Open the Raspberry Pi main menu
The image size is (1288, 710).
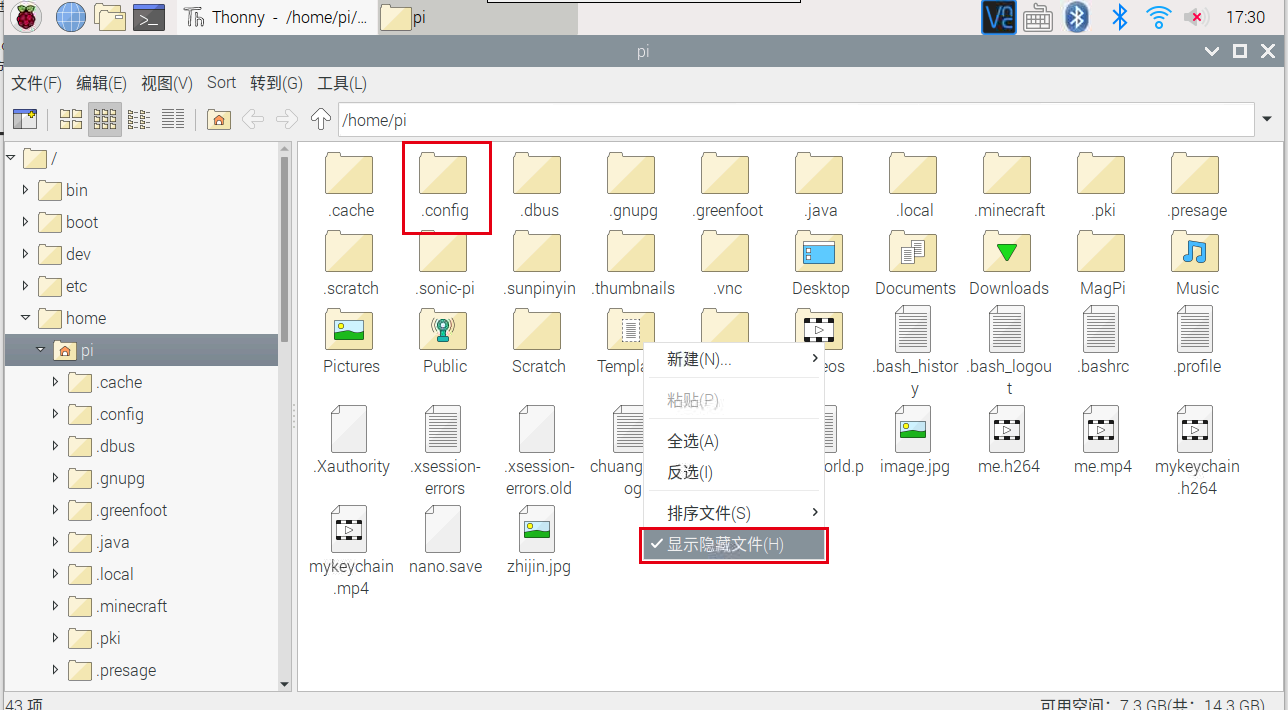(26, 17)
